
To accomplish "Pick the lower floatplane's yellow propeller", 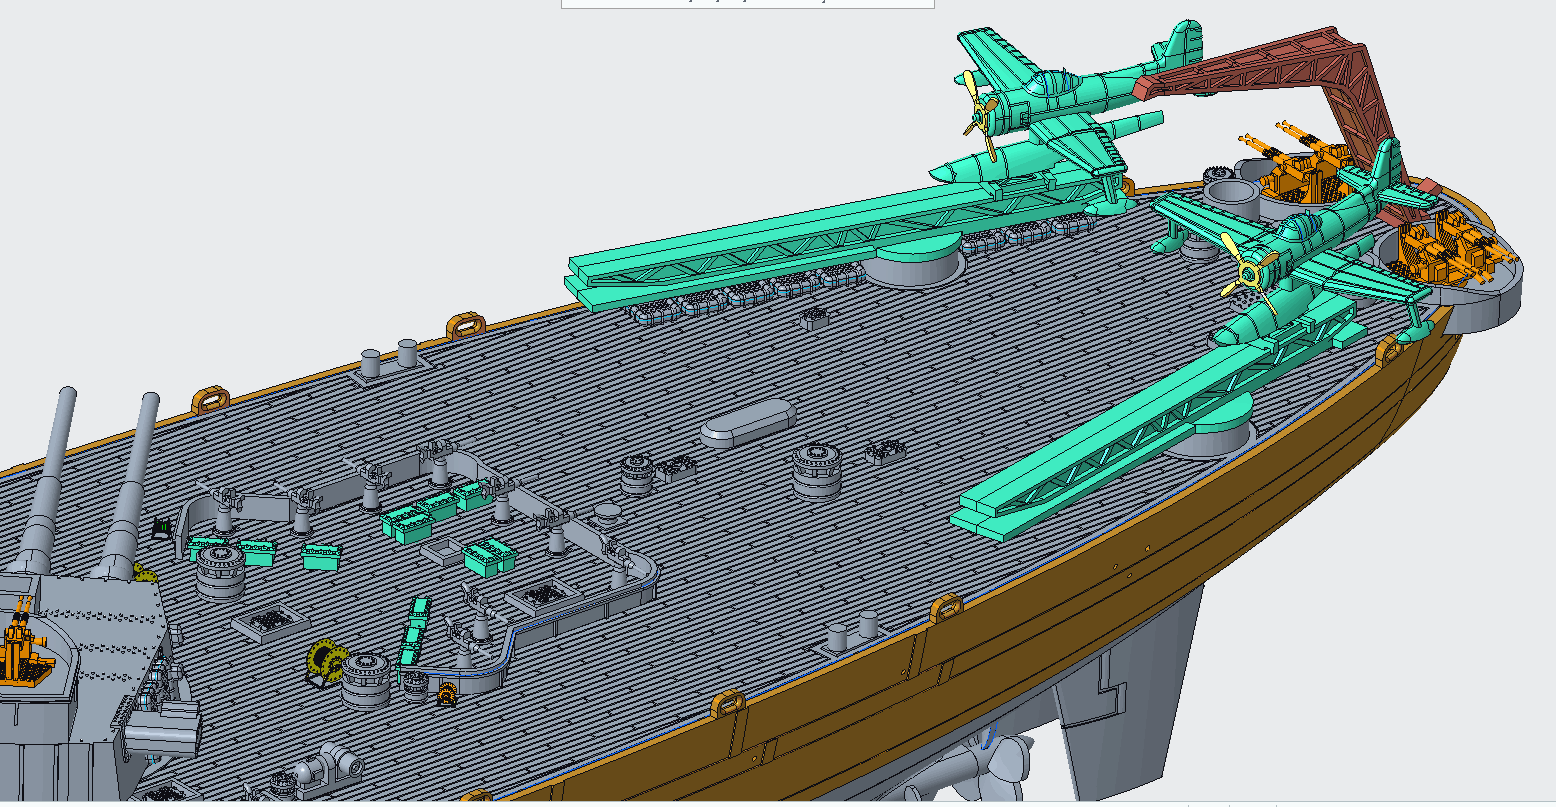I will click(1248, 273).
